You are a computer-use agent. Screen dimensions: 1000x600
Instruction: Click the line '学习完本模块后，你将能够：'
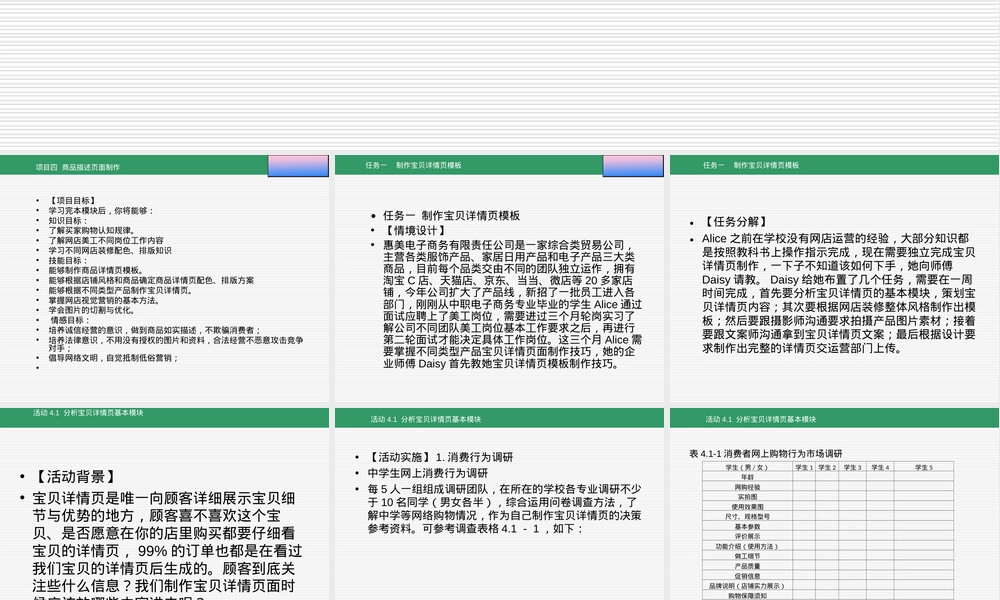[x=101, y=210]
